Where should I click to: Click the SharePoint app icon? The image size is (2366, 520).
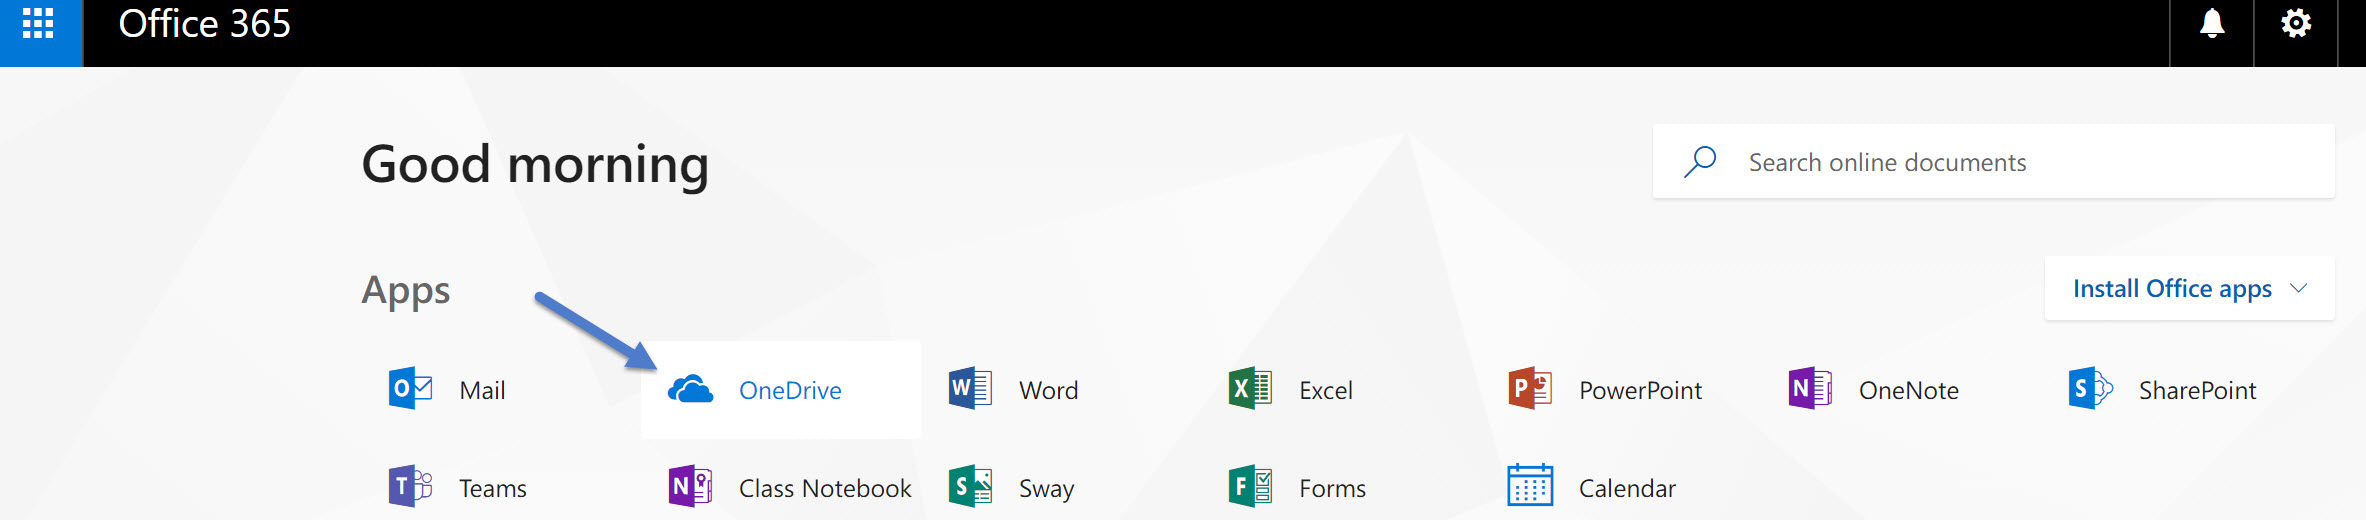click(2090, 389)
